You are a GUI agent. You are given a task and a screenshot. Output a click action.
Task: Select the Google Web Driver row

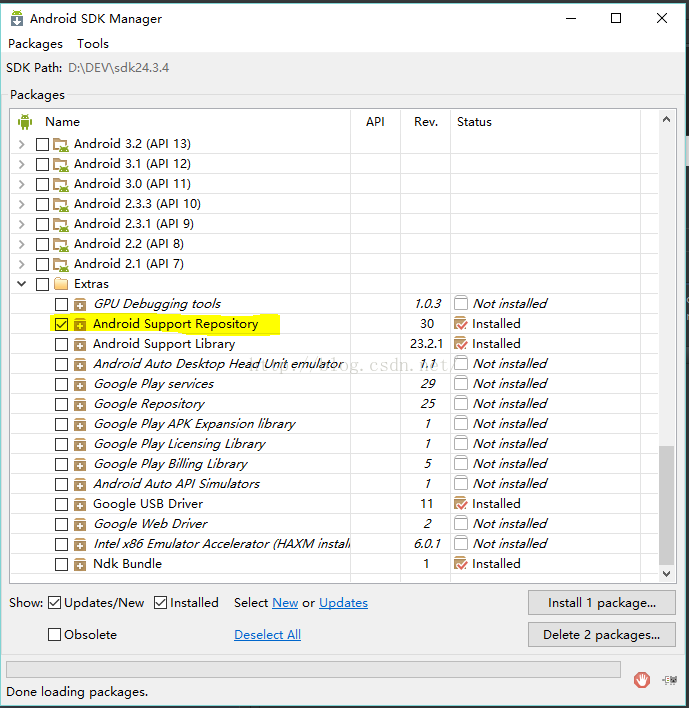pyautogui.click(x=334, y=524)
